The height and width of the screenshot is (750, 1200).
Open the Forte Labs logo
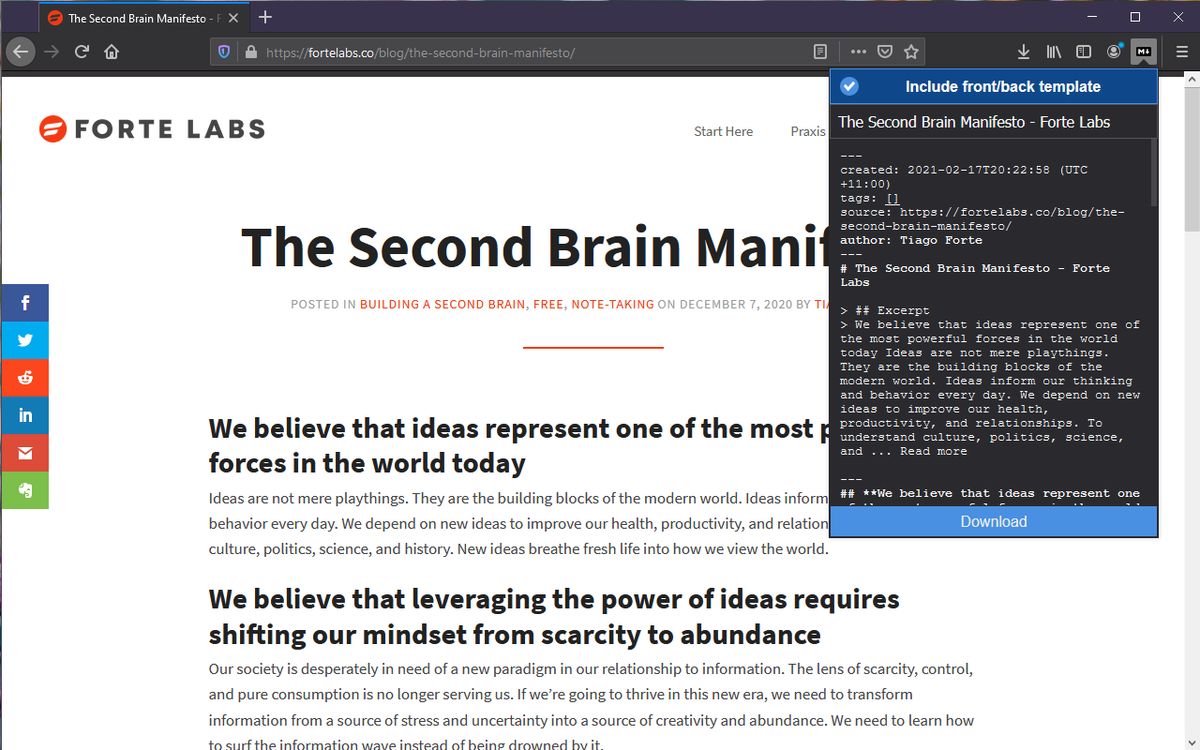click(150, 128)
